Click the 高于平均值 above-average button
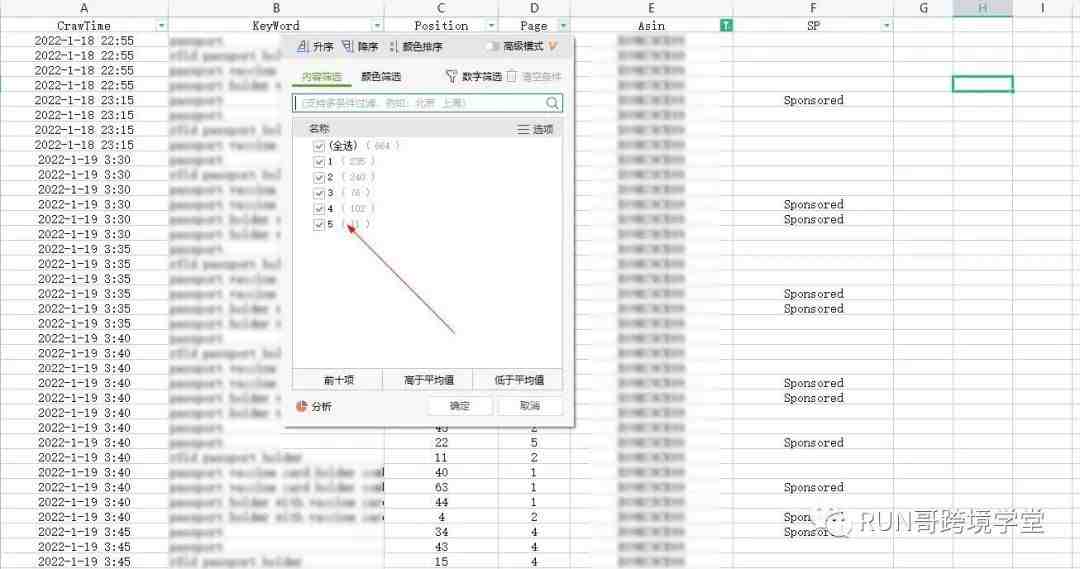Screen dimensions: 1080x569 (428, 380)
